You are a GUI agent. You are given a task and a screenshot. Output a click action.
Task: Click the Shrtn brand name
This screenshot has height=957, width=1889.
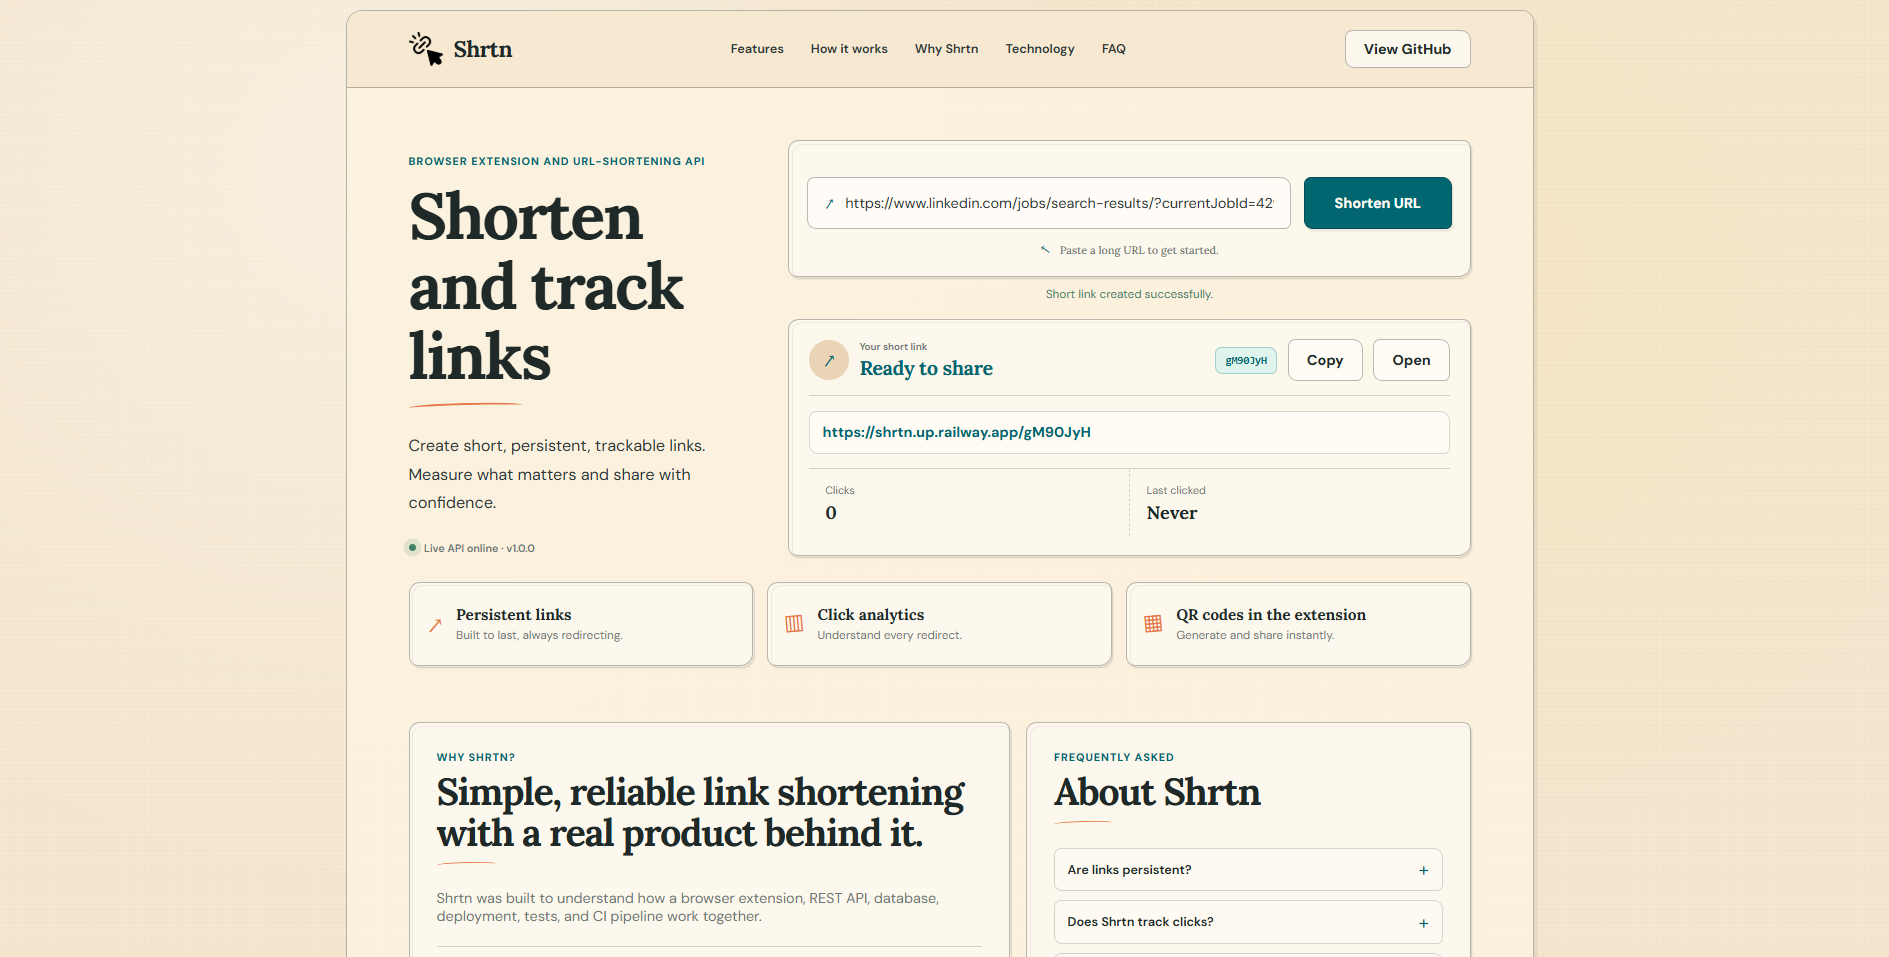point(483,49)
